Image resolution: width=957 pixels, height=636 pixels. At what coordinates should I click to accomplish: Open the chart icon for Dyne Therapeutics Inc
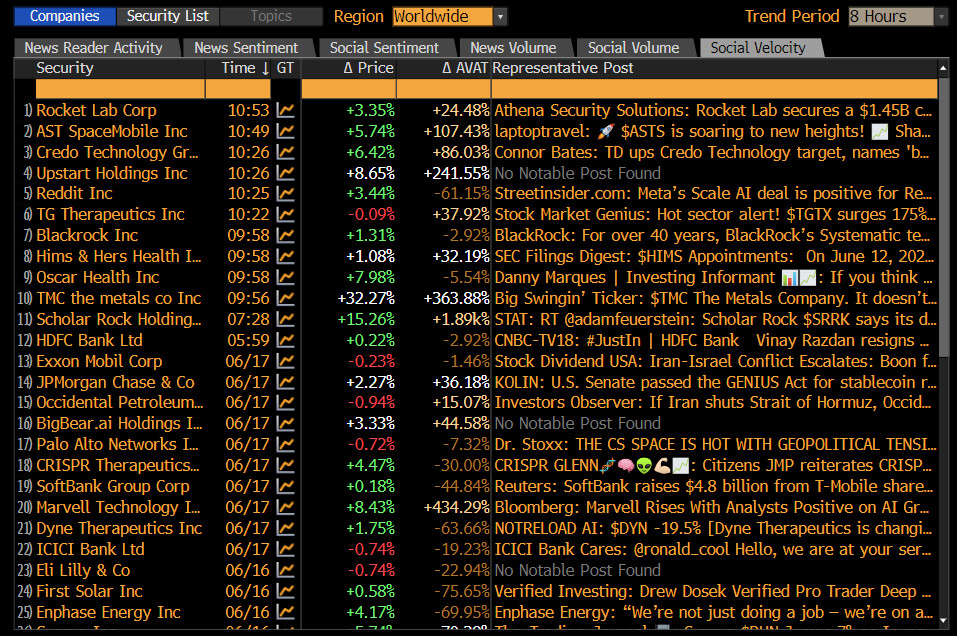coord(285,528)
